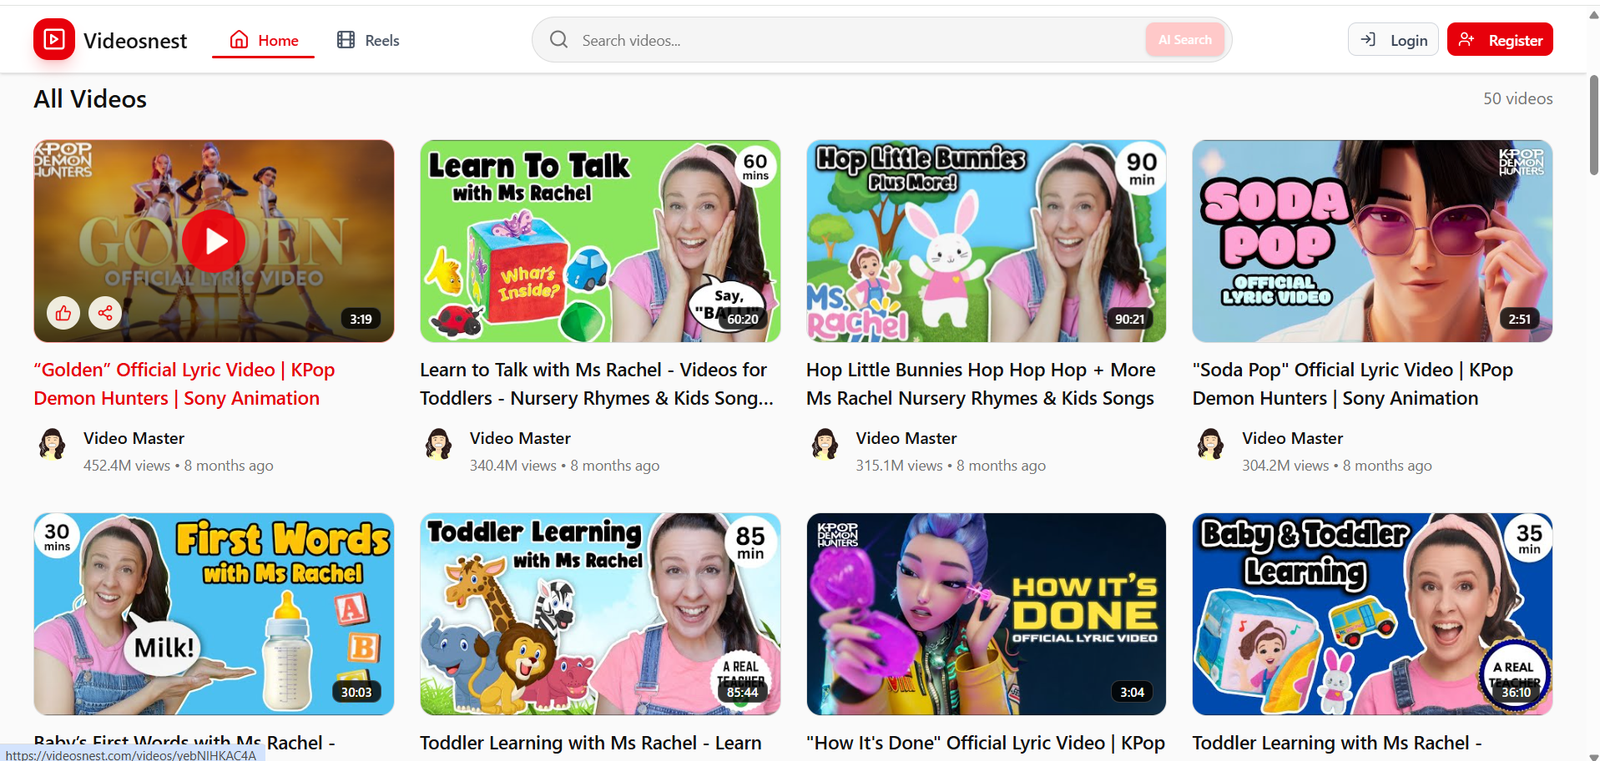This screenshot has width=1600, height=761.
Task: Click the Videosnest brand name
Action: tap(135, 41)
